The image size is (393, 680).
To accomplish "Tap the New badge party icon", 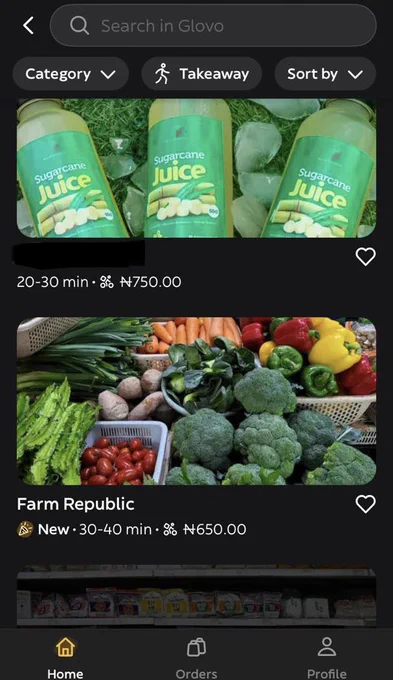I will (25, 530).
